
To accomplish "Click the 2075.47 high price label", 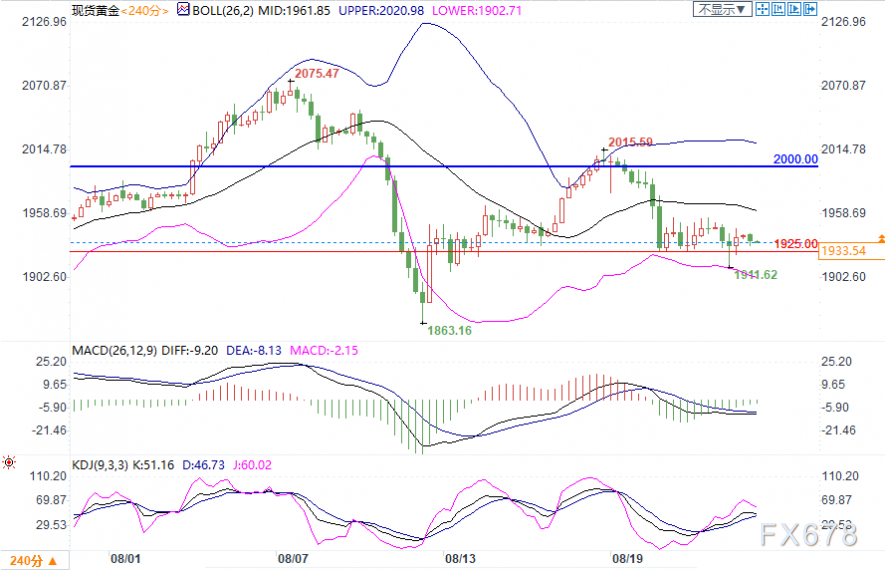I will [x=317, y=73].
